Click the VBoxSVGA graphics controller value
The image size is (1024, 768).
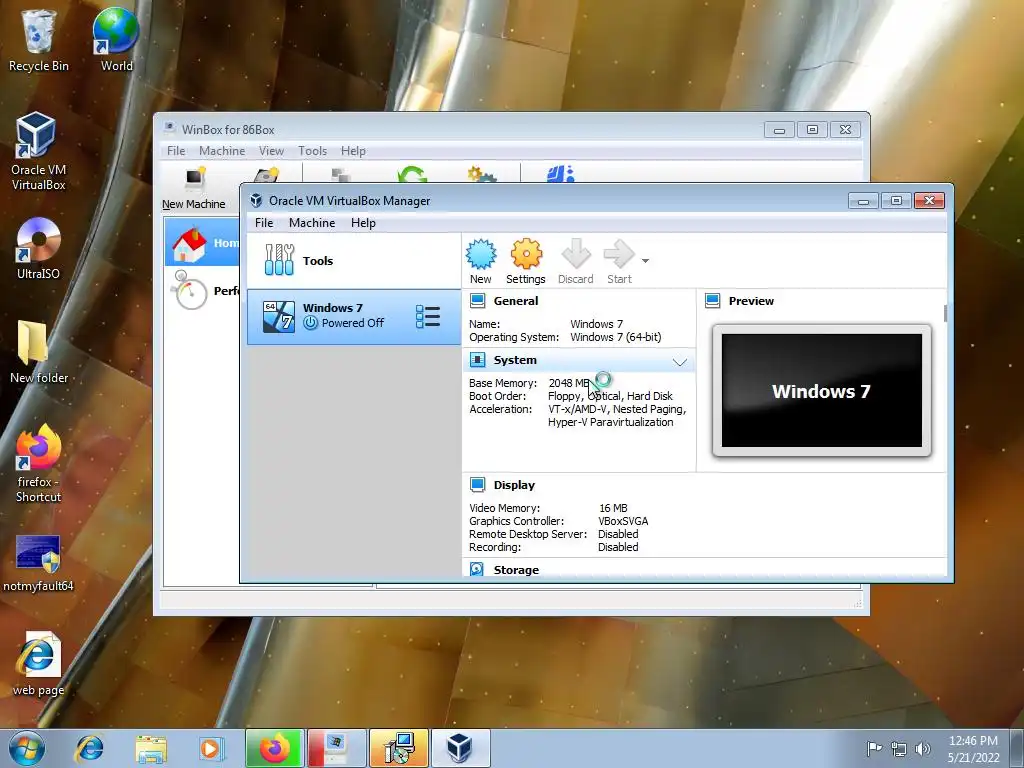tap(623, 521)
